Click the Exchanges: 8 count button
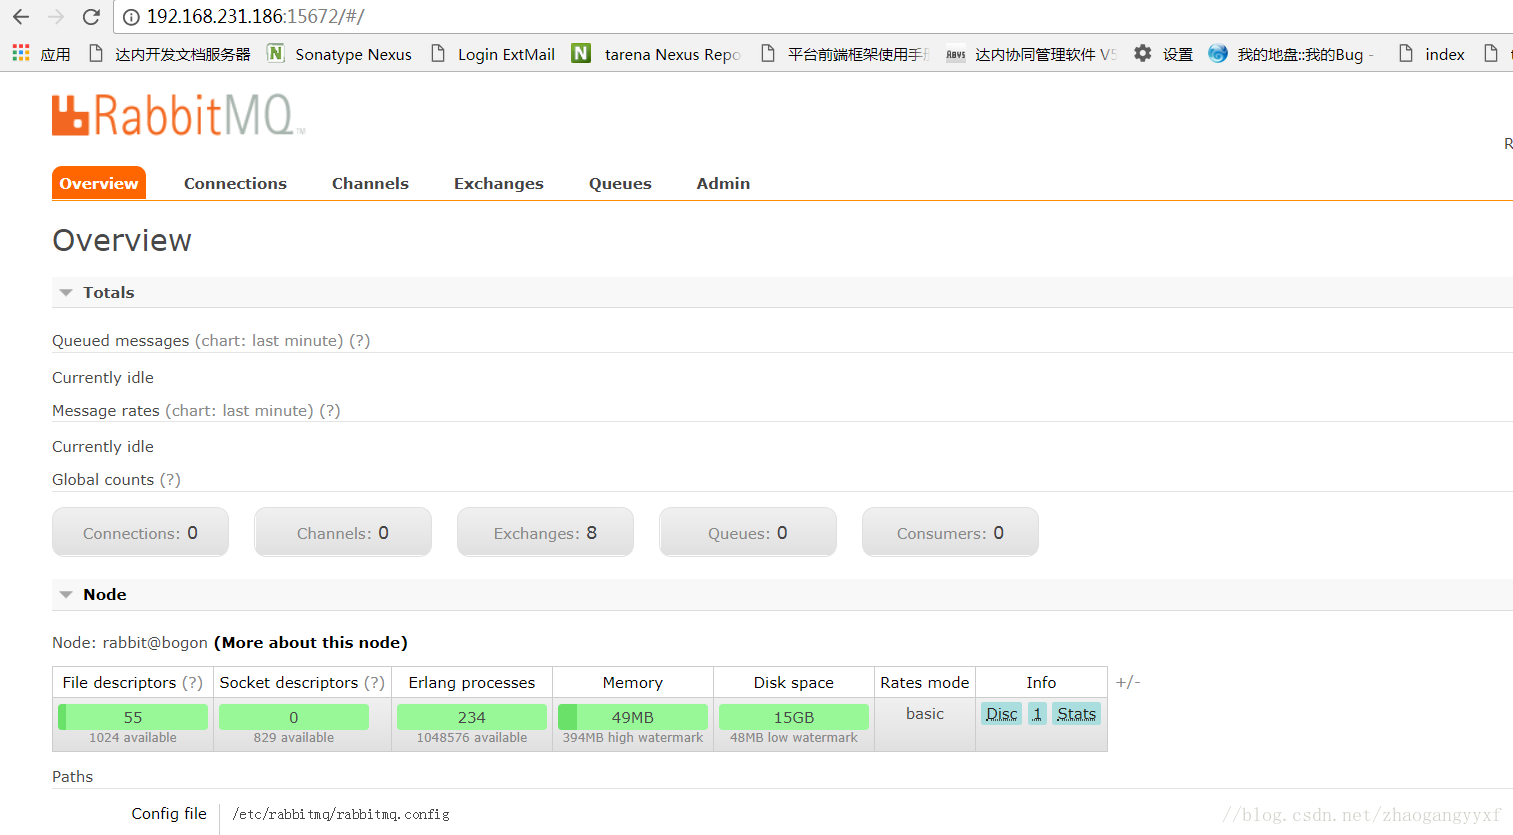 point(545,532)
